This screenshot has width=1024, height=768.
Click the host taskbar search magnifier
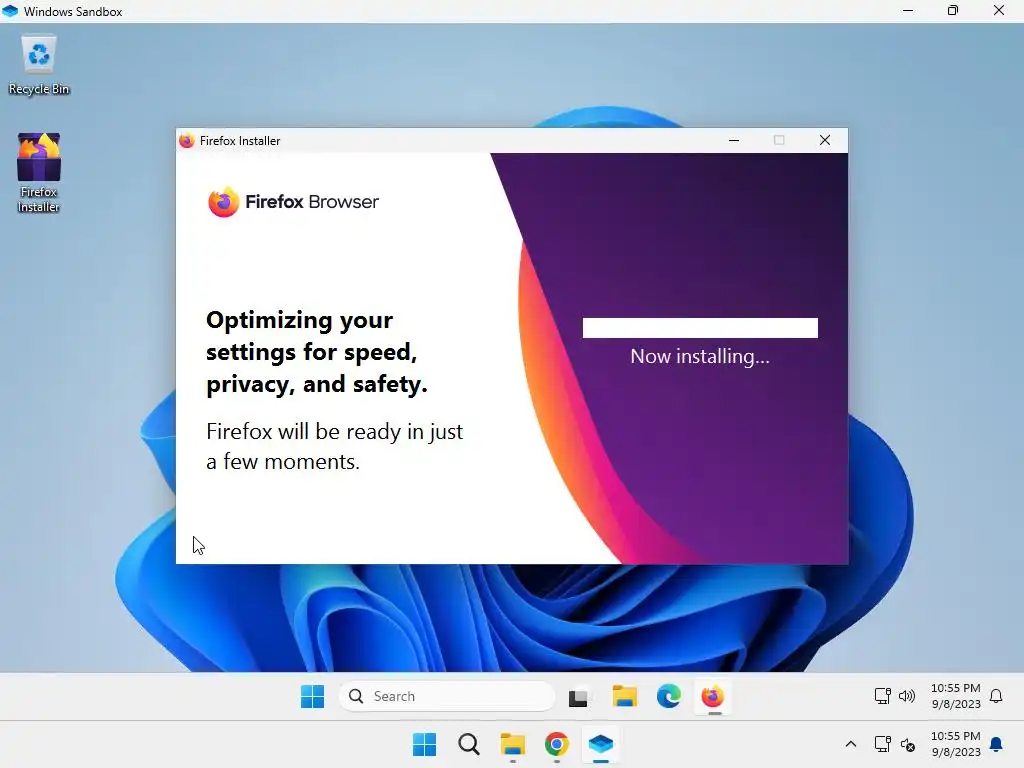(469, 744)
